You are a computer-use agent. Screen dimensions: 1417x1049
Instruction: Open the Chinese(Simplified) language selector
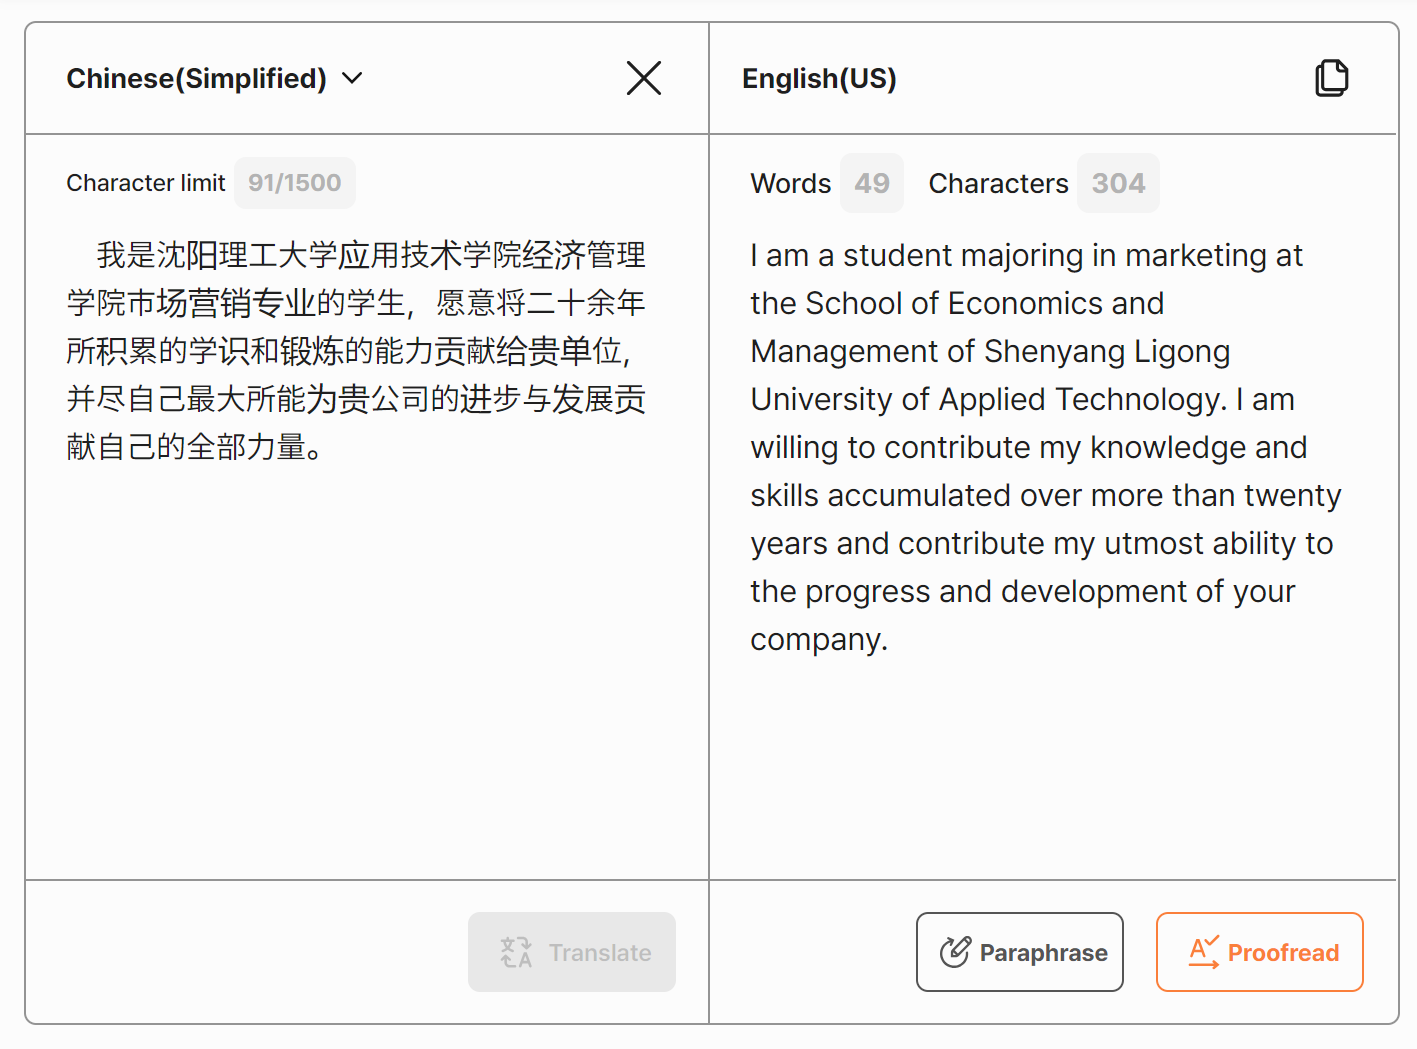(197, 78)
